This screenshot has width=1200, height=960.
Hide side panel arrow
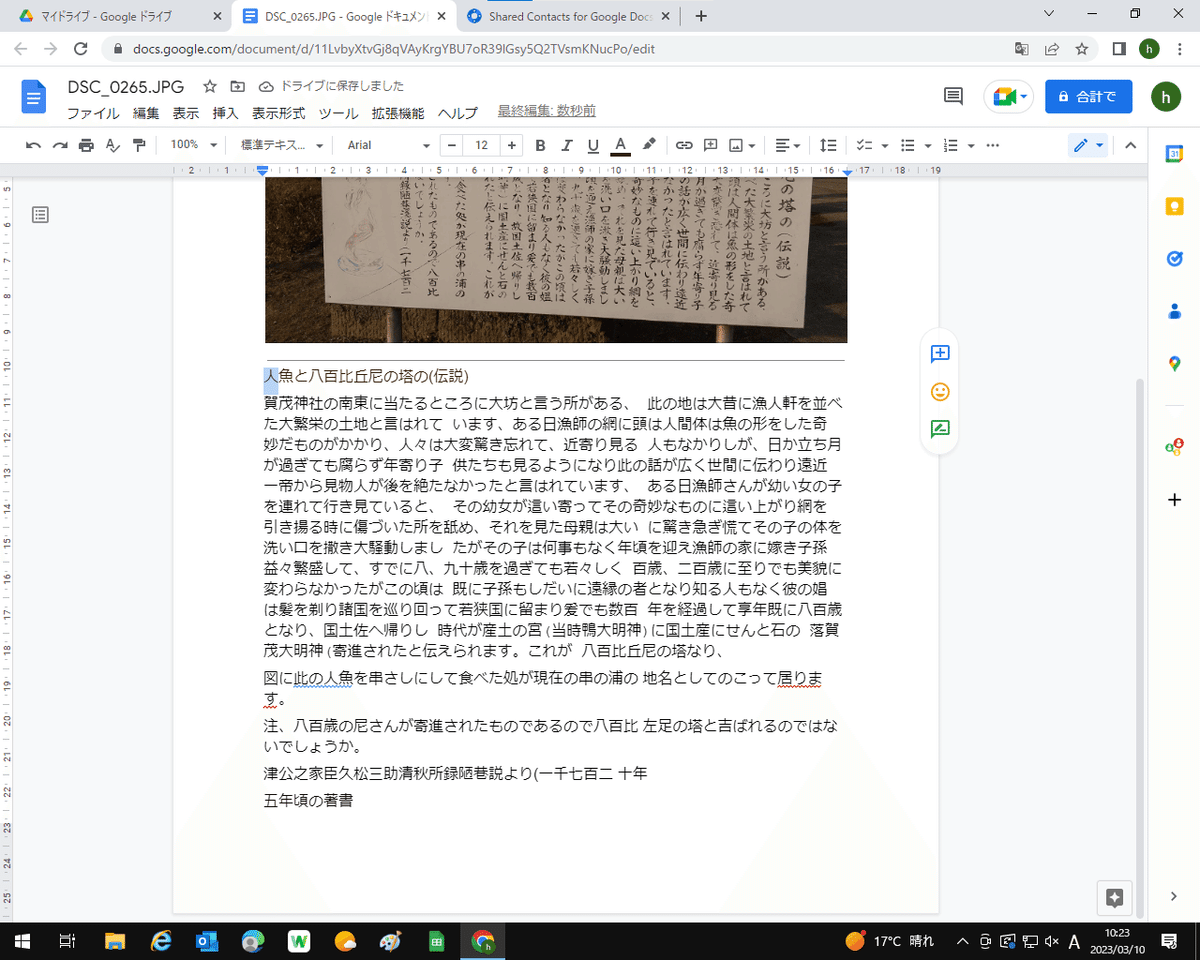click(x=1175, y=896)
